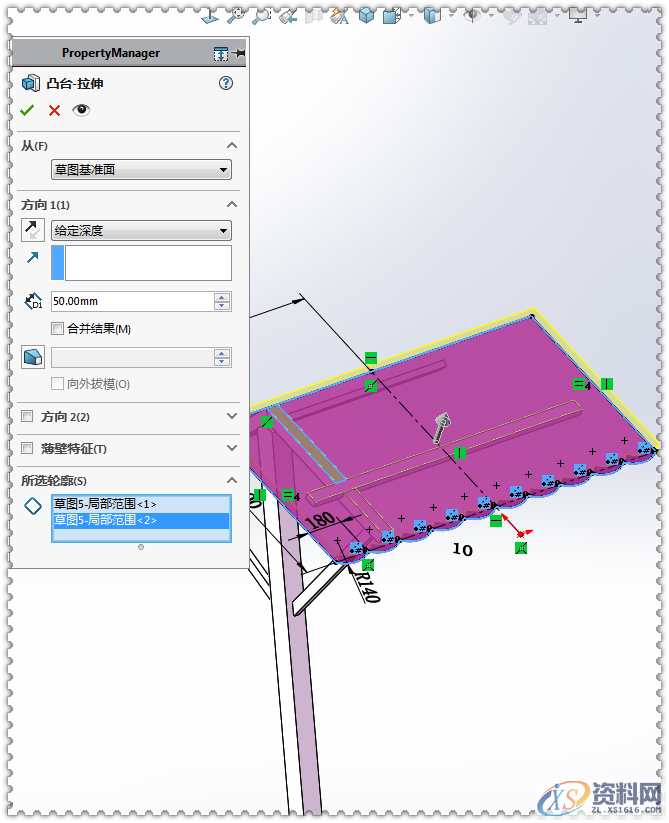Screen dimensions: 669x823
Task: Click the D1 depth icon
Action: pyautogui.click(x=33, y=301)
